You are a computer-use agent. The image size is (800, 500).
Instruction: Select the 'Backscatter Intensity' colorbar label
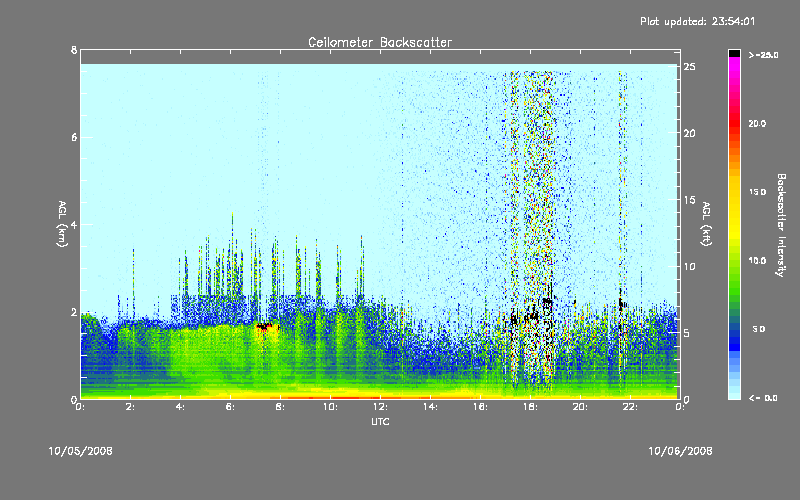pyautogui.click(x=781, y=225)
